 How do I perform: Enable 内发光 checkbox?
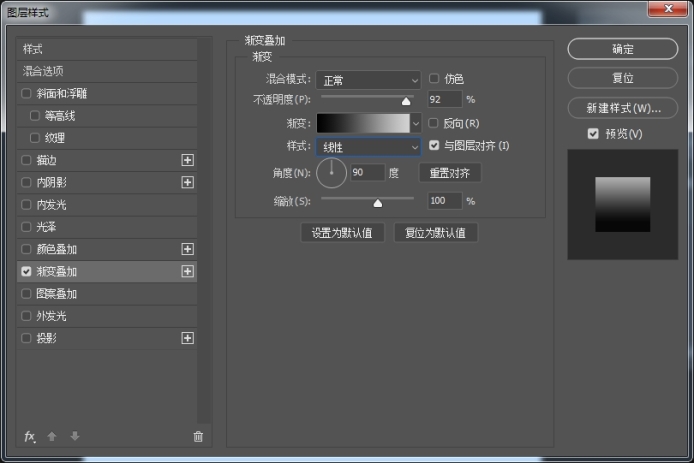pos(26,204)
